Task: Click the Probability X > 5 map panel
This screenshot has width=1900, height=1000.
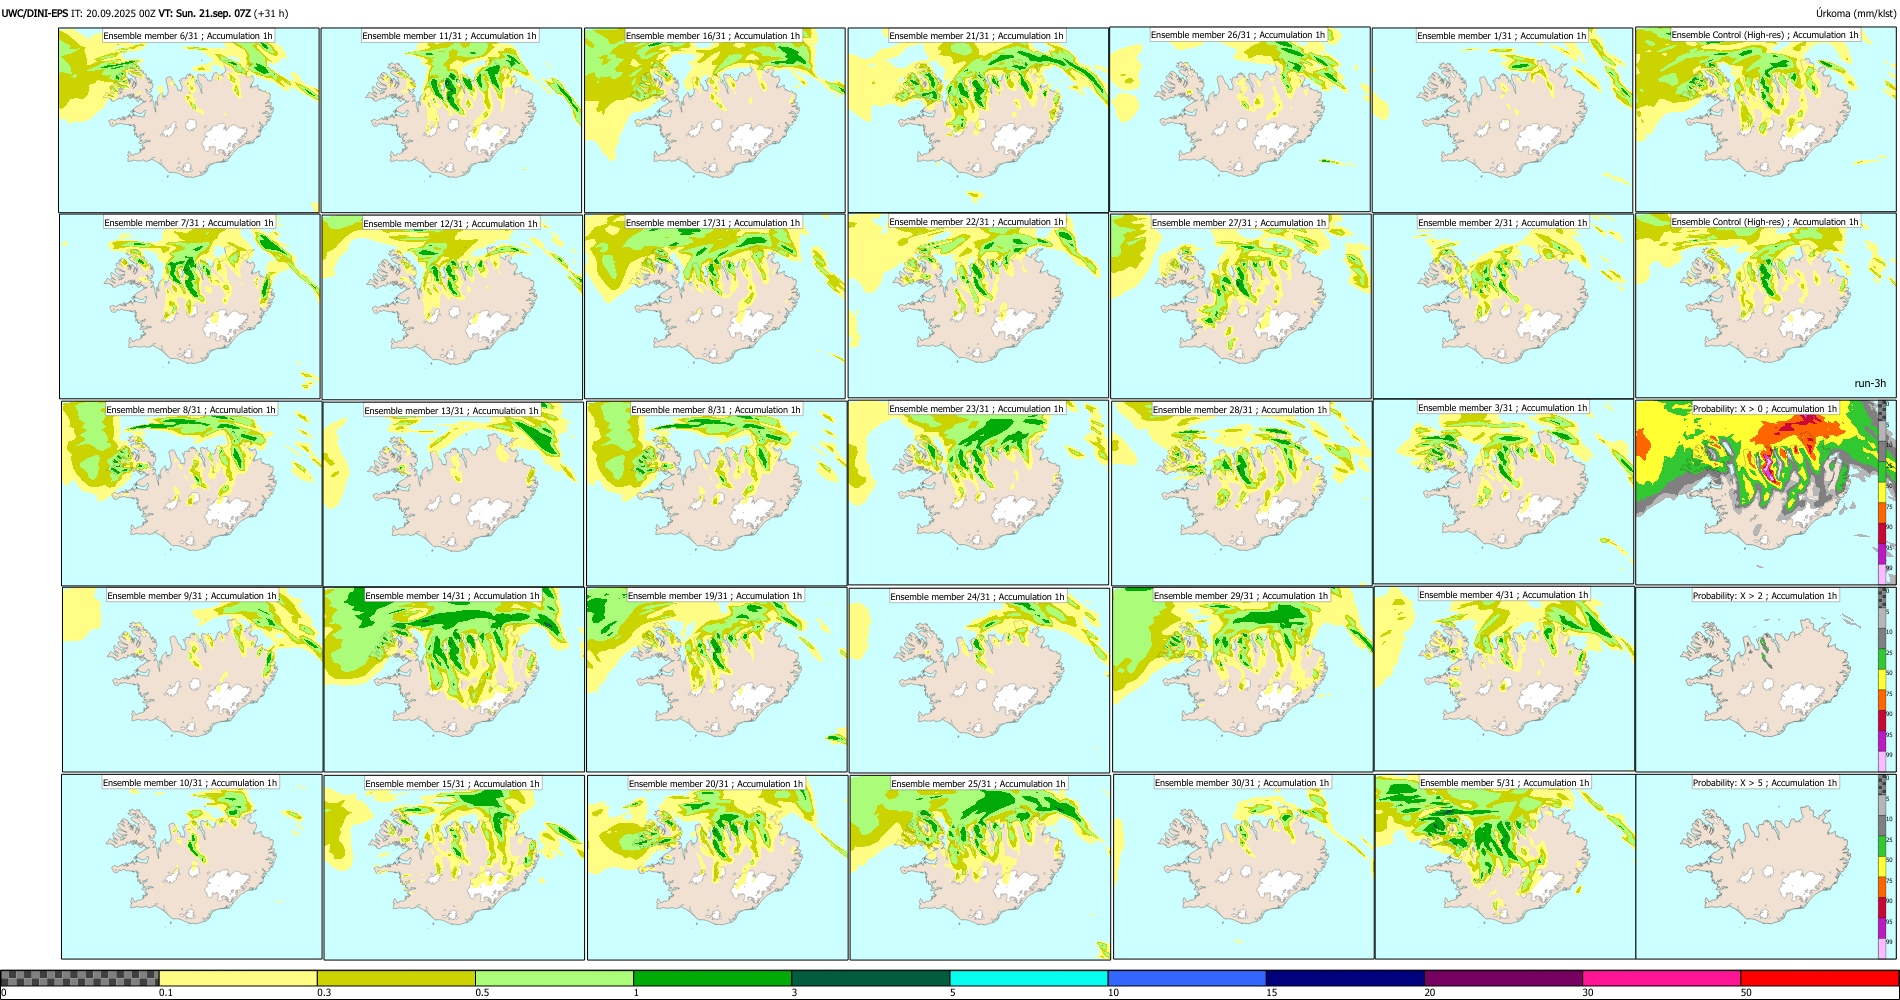Action: coord(1766,867)
